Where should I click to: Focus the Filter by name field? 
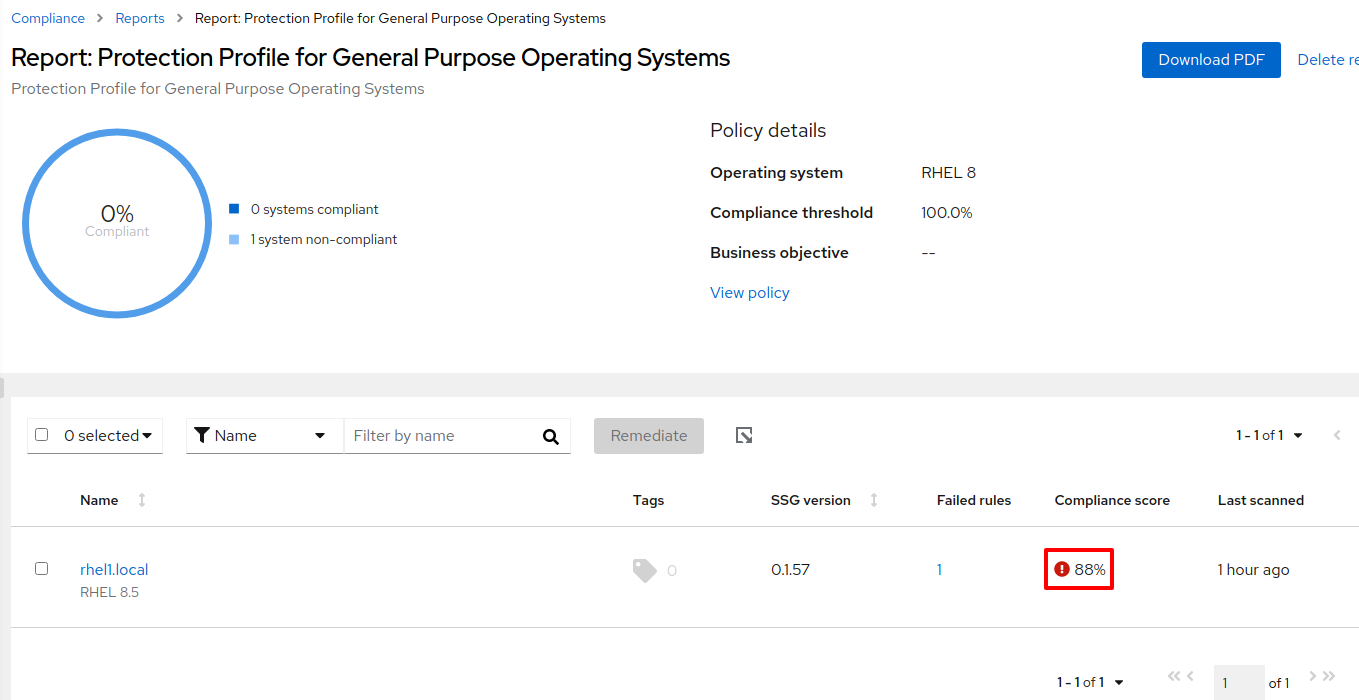point(440,436)
